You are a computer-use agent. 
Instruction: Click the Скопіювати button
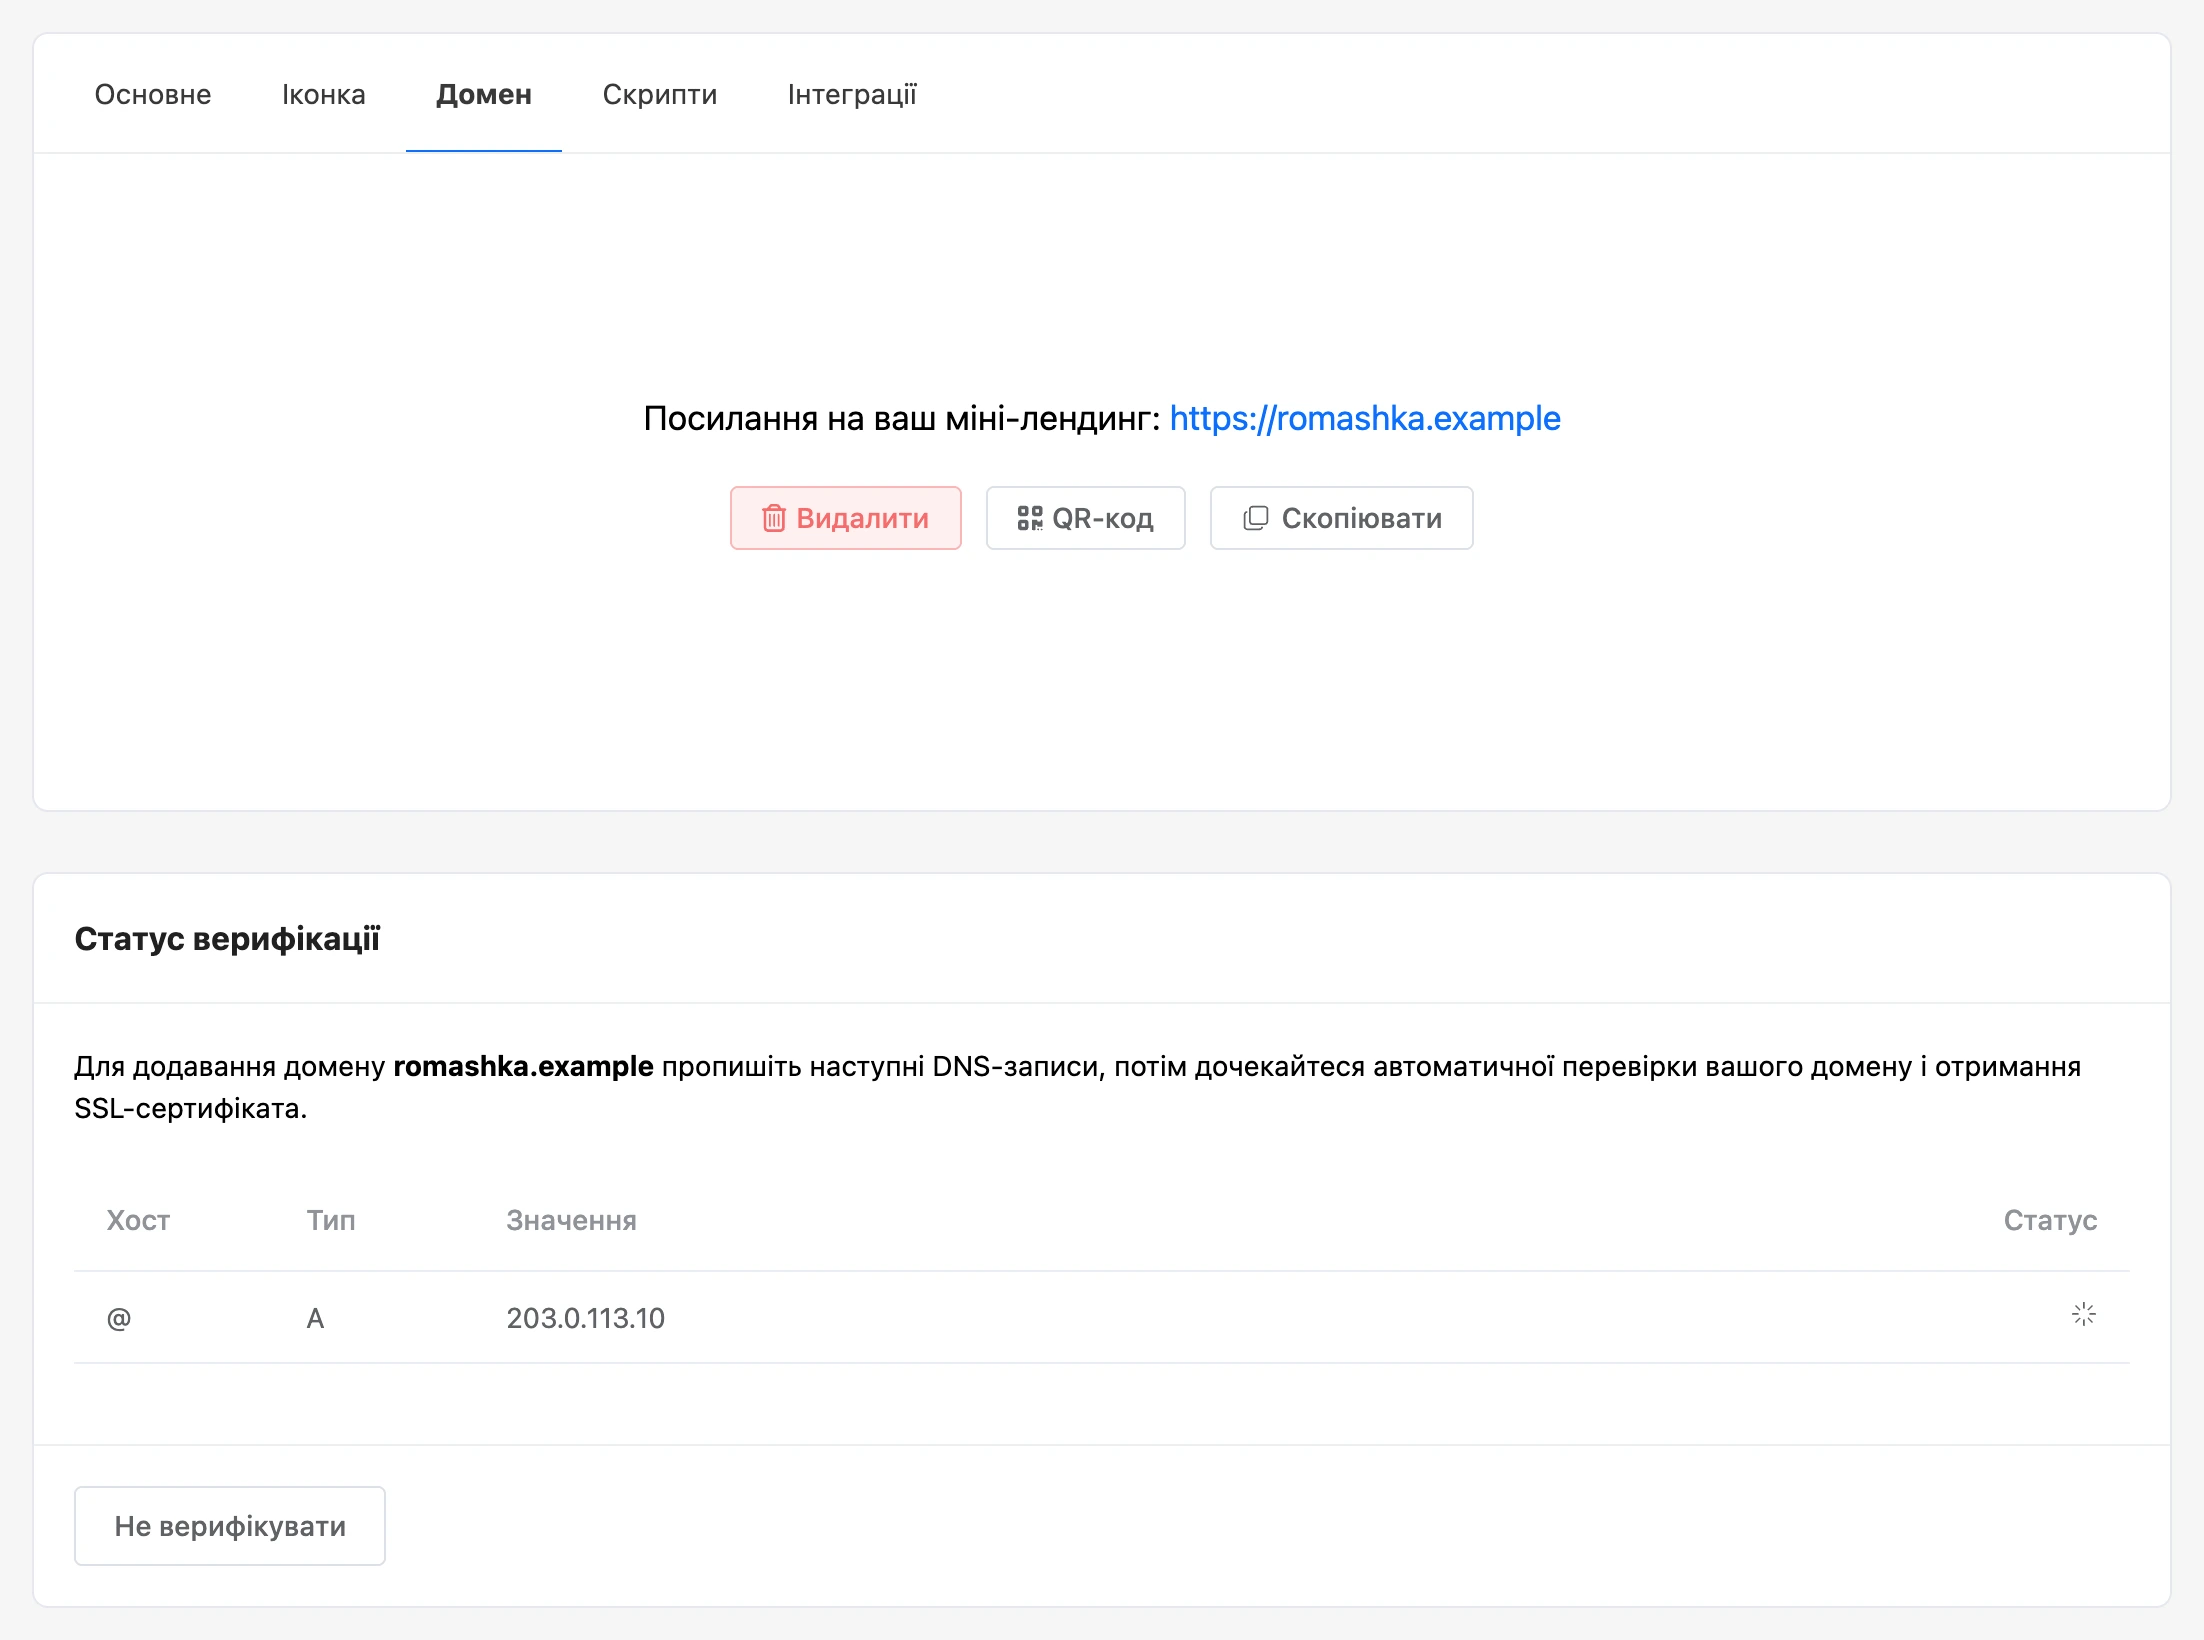coord(1342,518)
